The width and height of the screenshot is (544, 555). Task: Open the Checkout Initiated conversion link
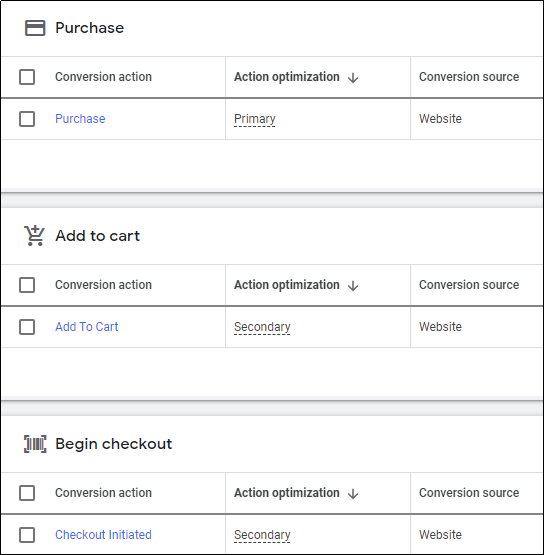click(x=103, y=535)
